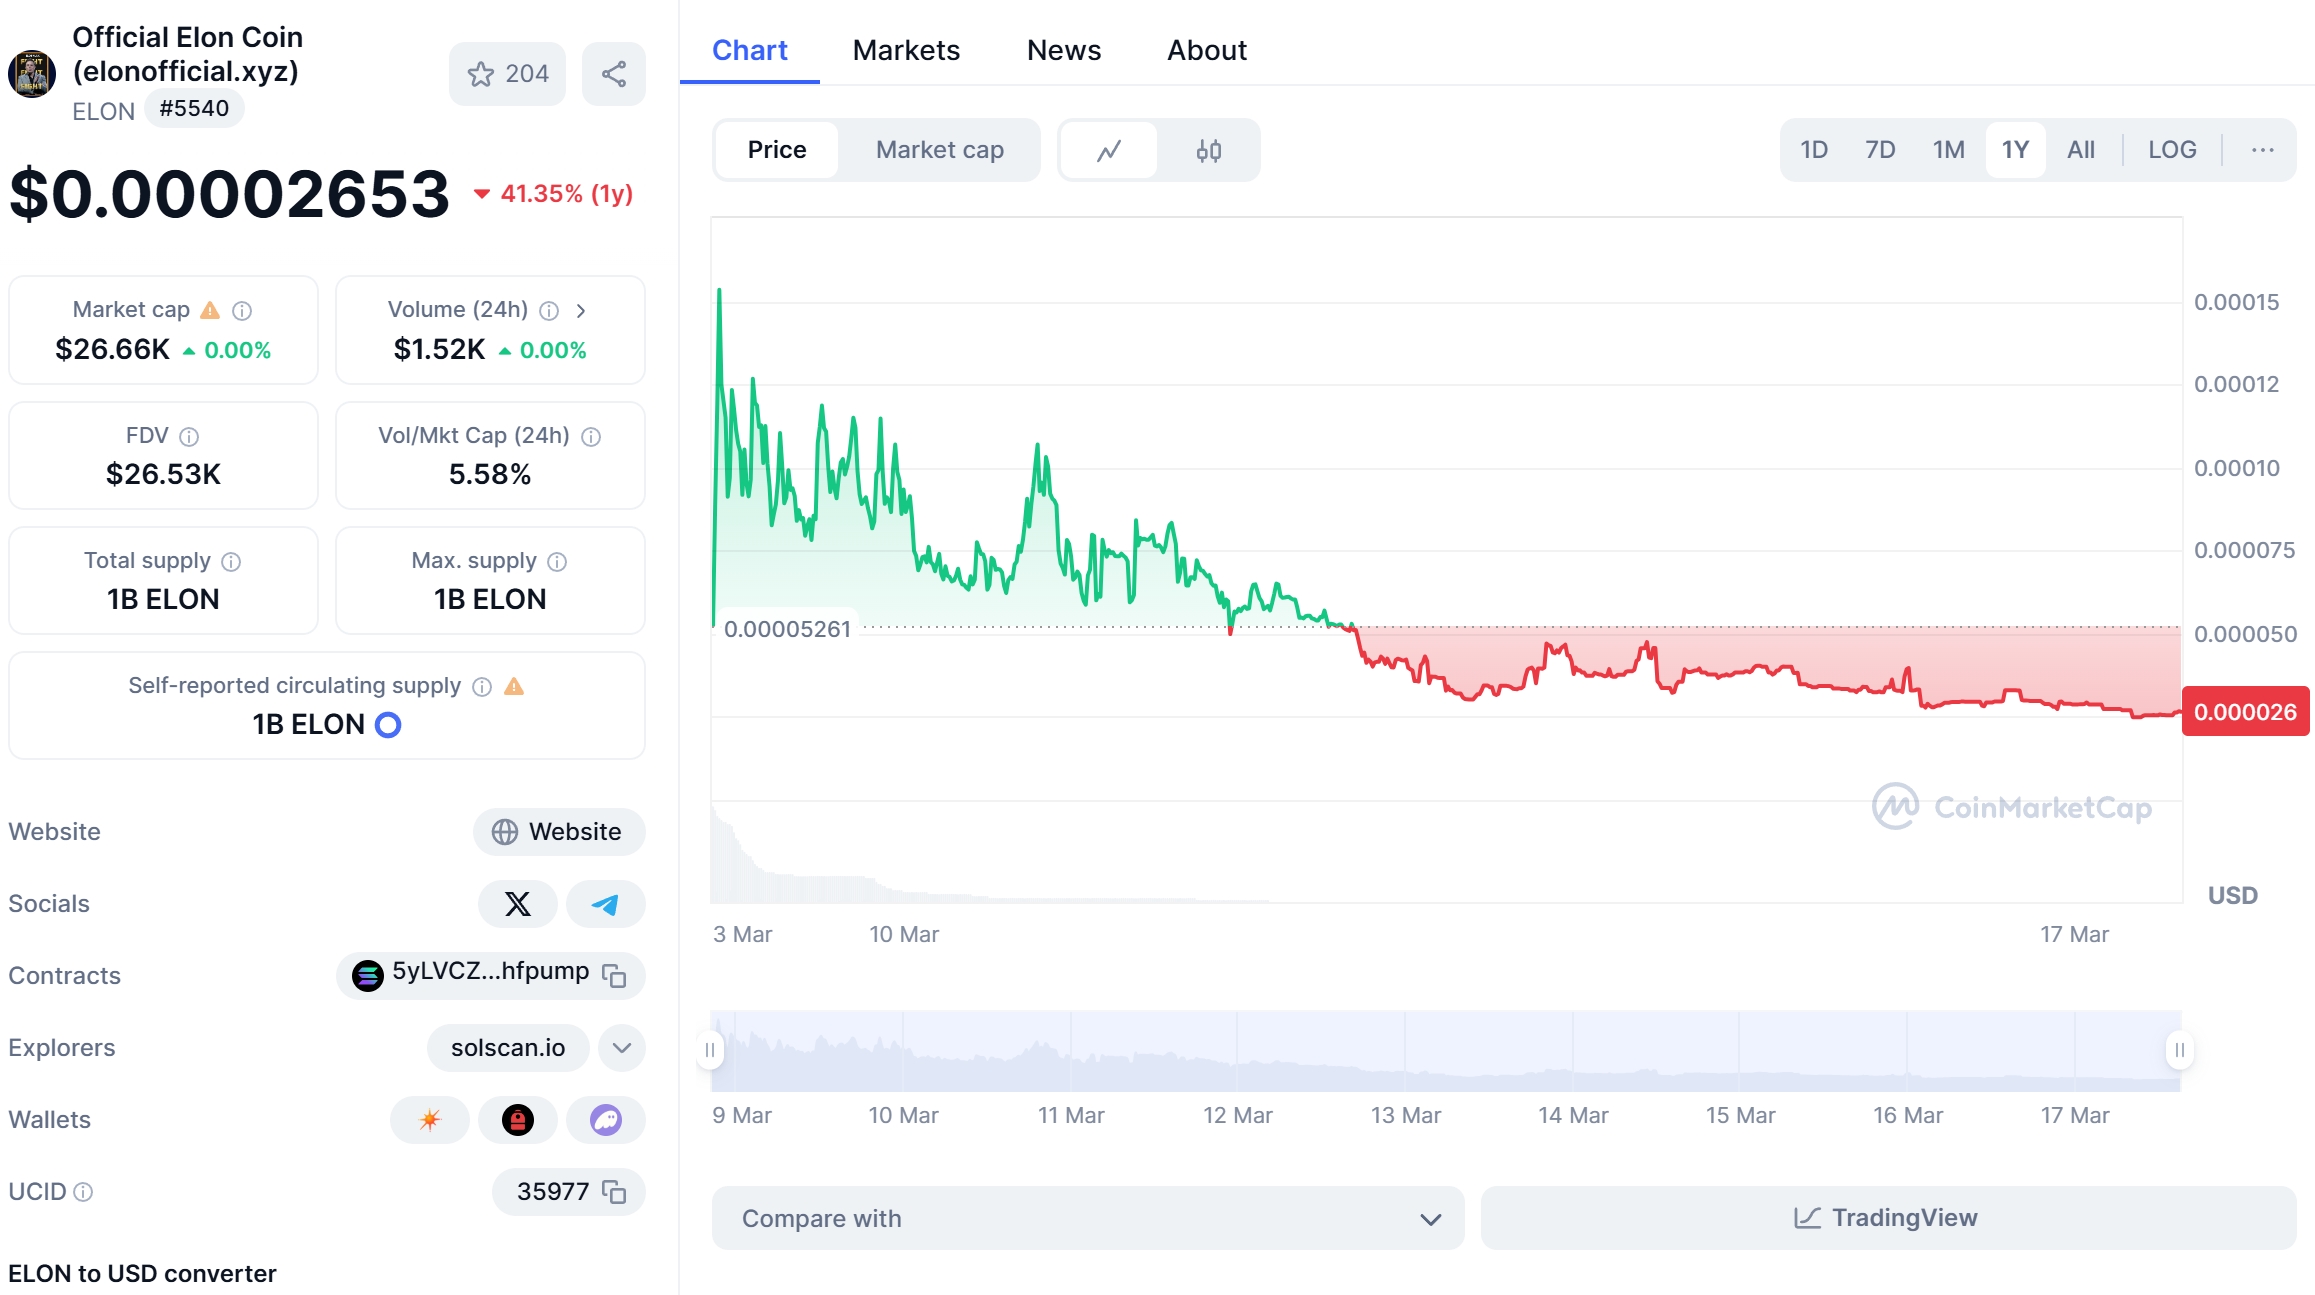Open the share options icon
Image resolution: width=2315 pixels, height=1295 pixels.
(614, 74)
